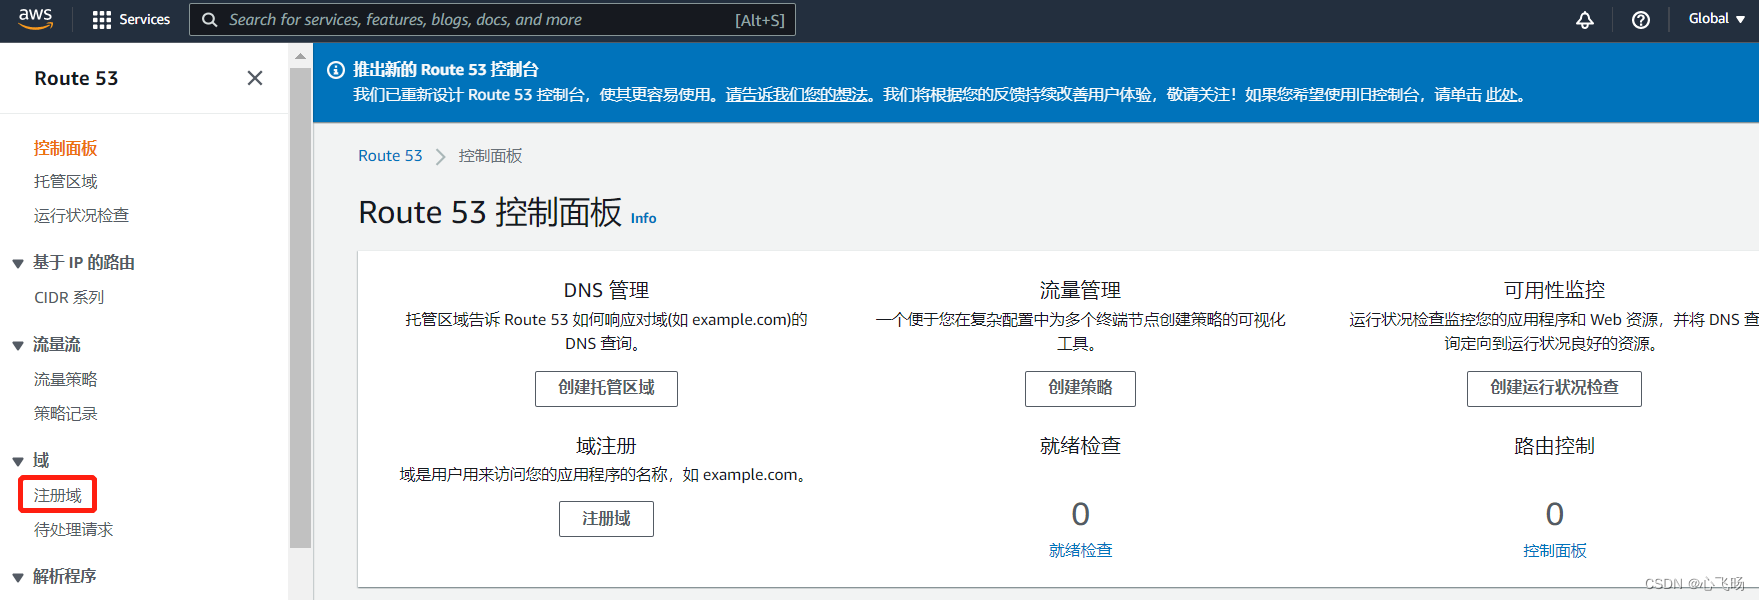Screen dimensions: 1759x600
Task: Click 请告诉我们您的想法 feedback link
Action: [797, 95]
